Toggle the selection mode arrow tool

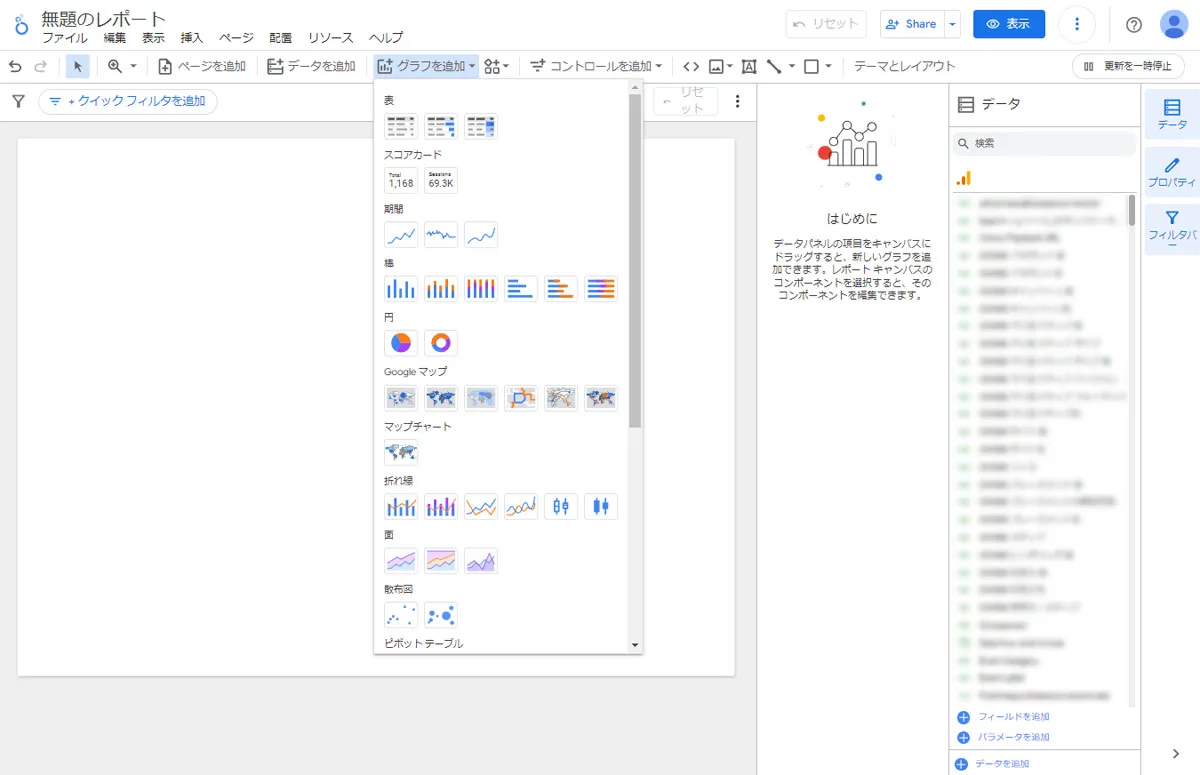pos(78,66)
